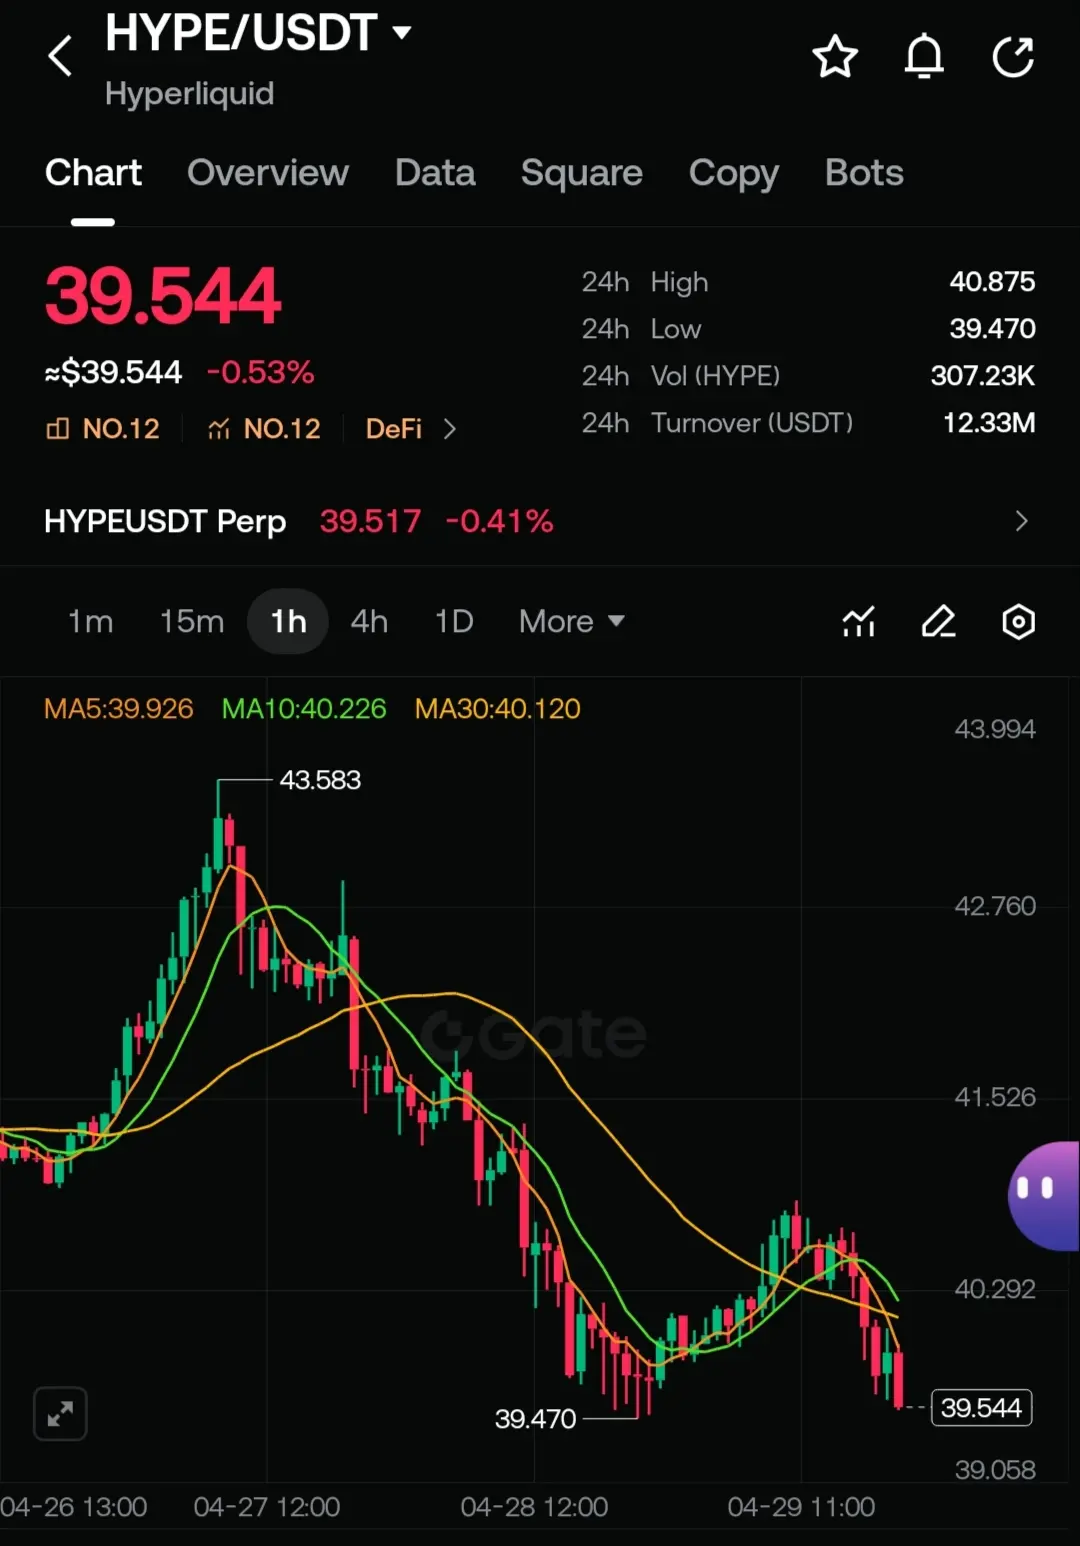
Task: Select the 1D timeframe
Action: (454, 622)
